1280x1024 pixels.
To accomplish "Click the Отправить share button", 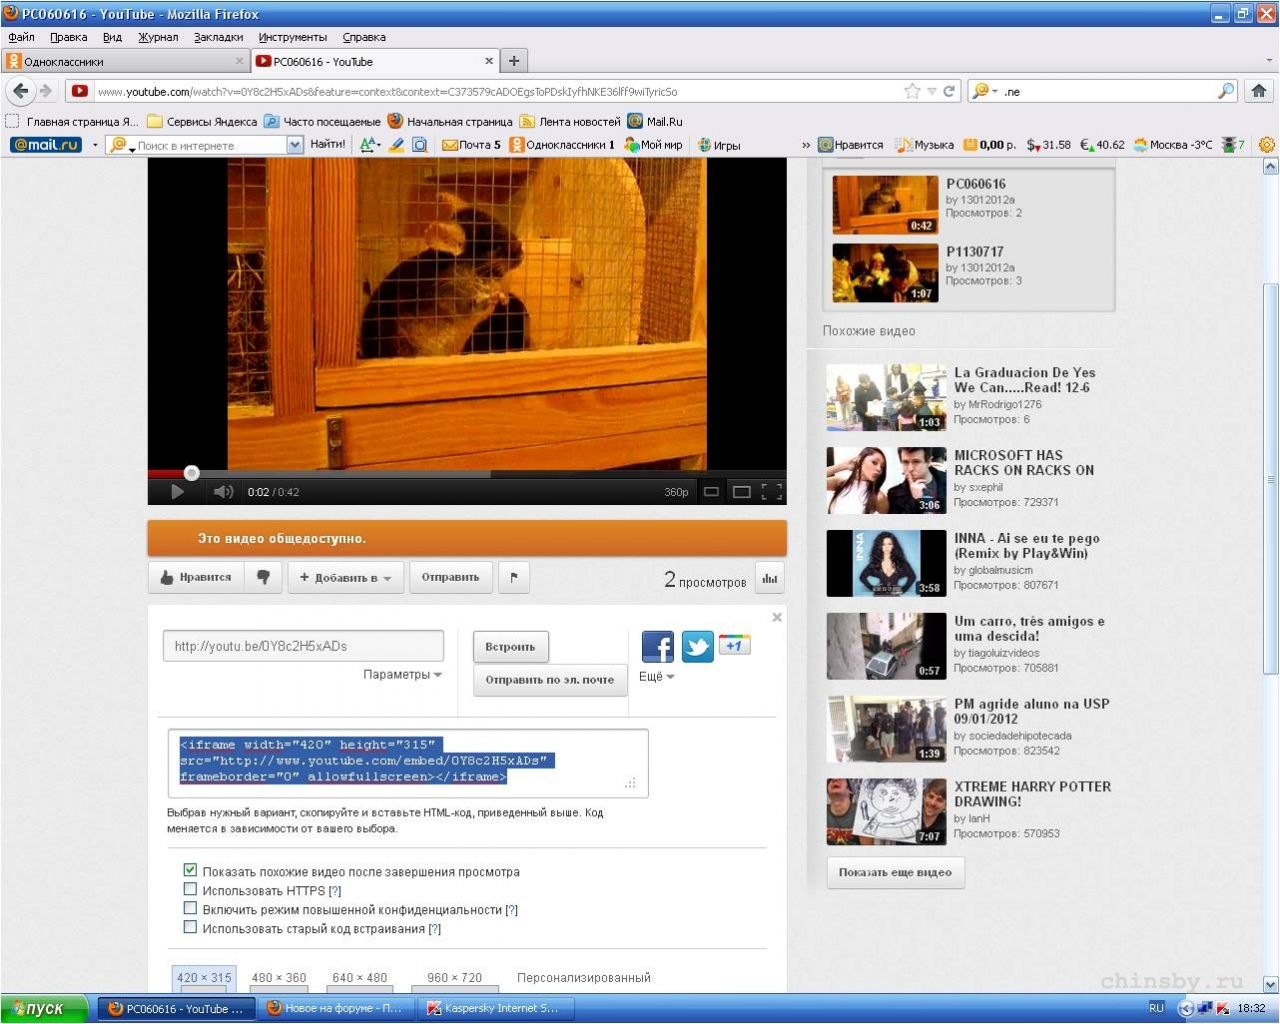I will point(450,577).
